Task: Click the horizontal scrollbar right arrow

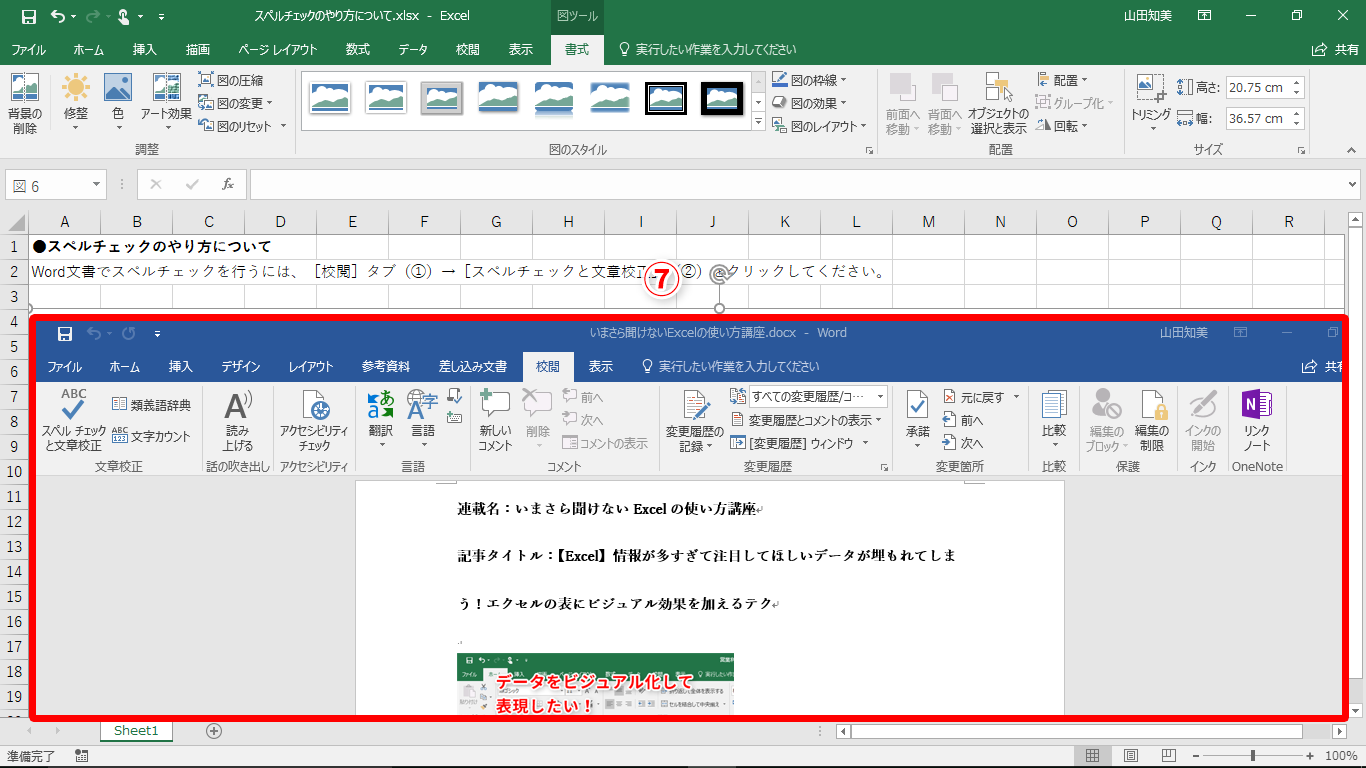Action: click(1339, 731)
